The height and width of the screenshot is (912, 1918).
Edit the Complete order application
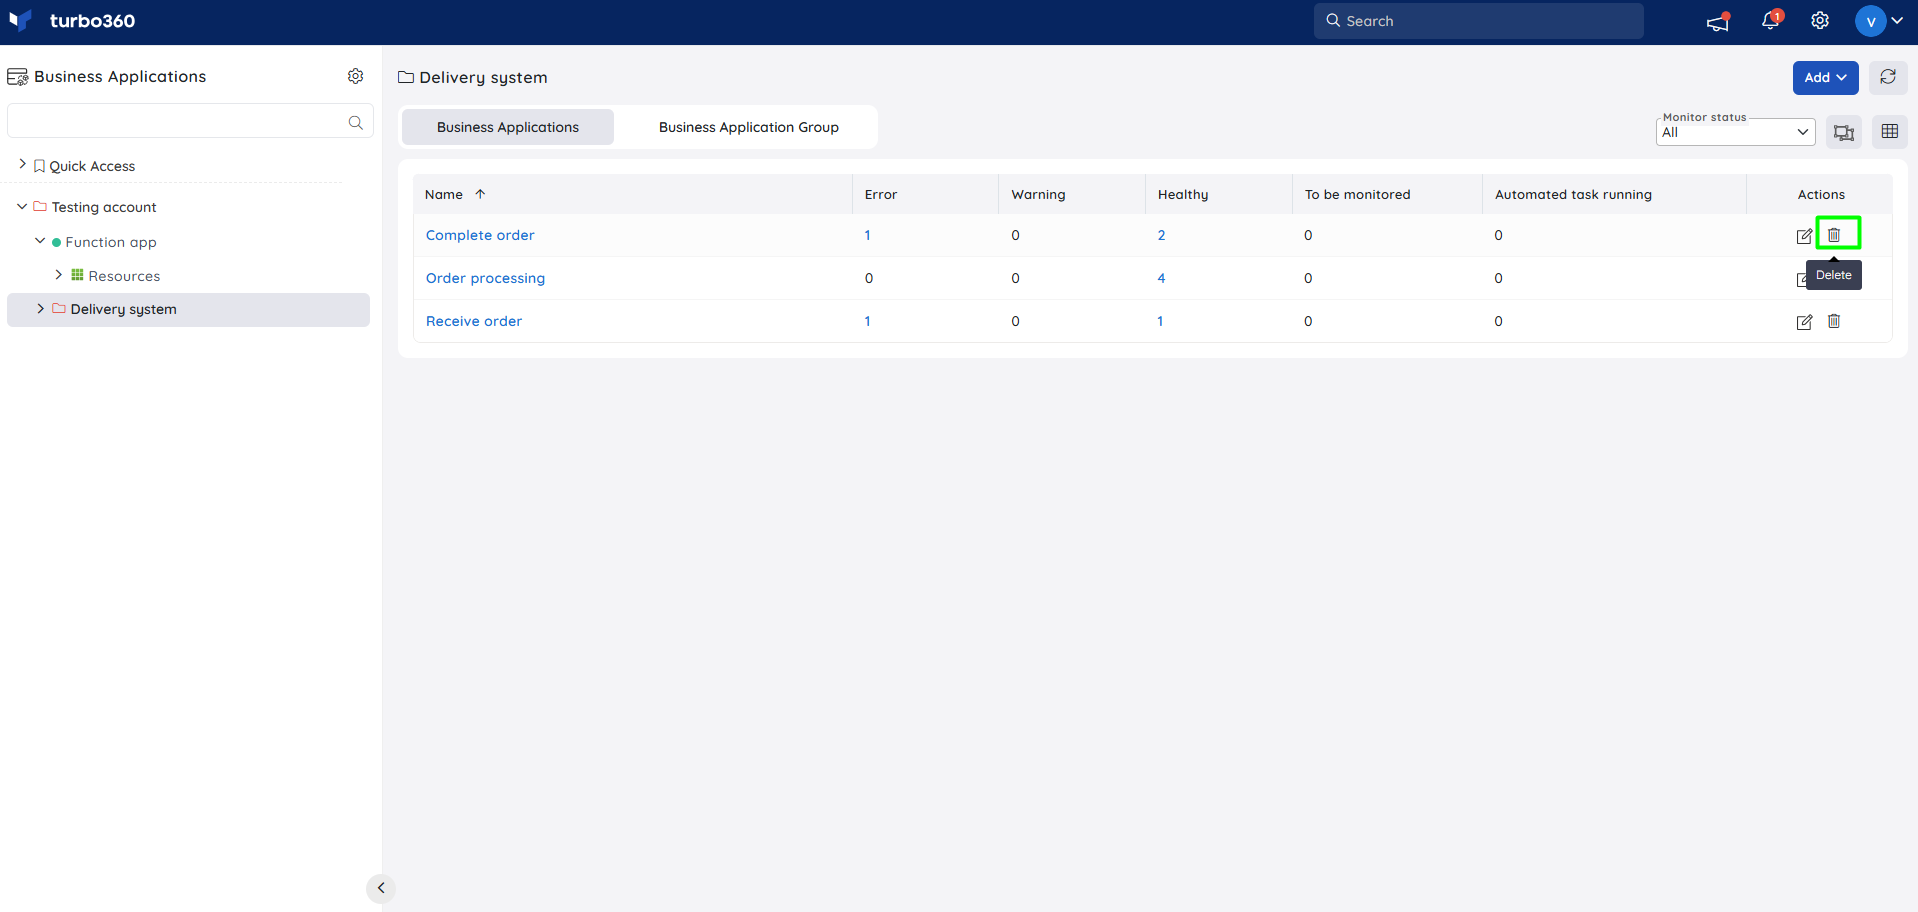click(x=1804, y=236)
